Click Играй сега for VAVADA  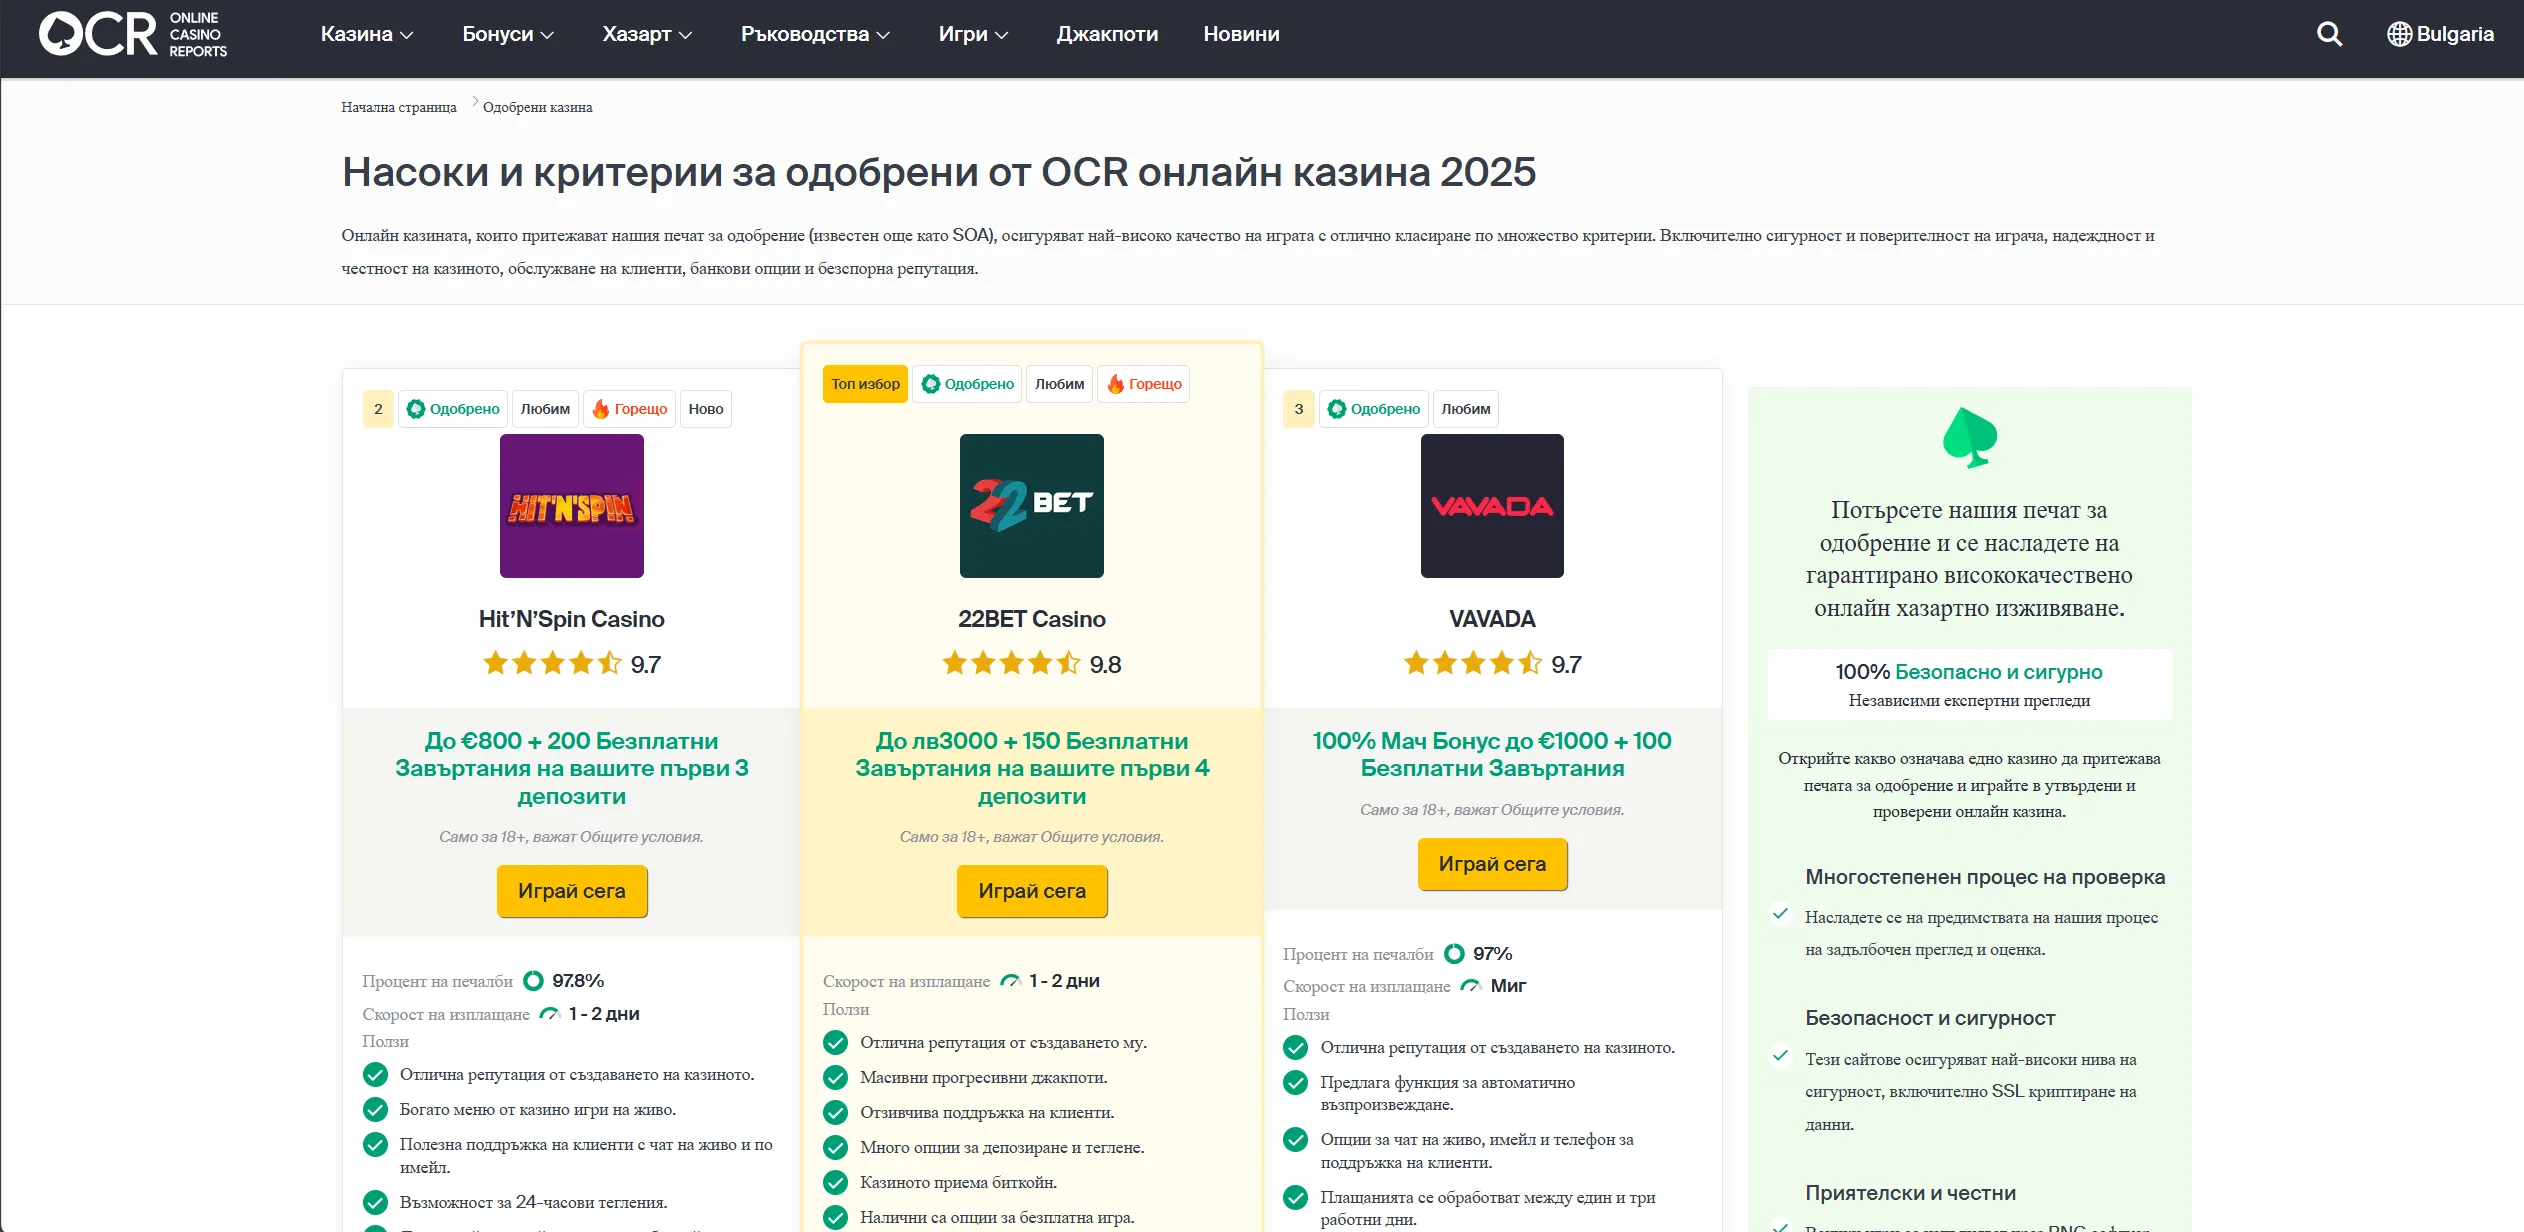(x=1492, y=864)
